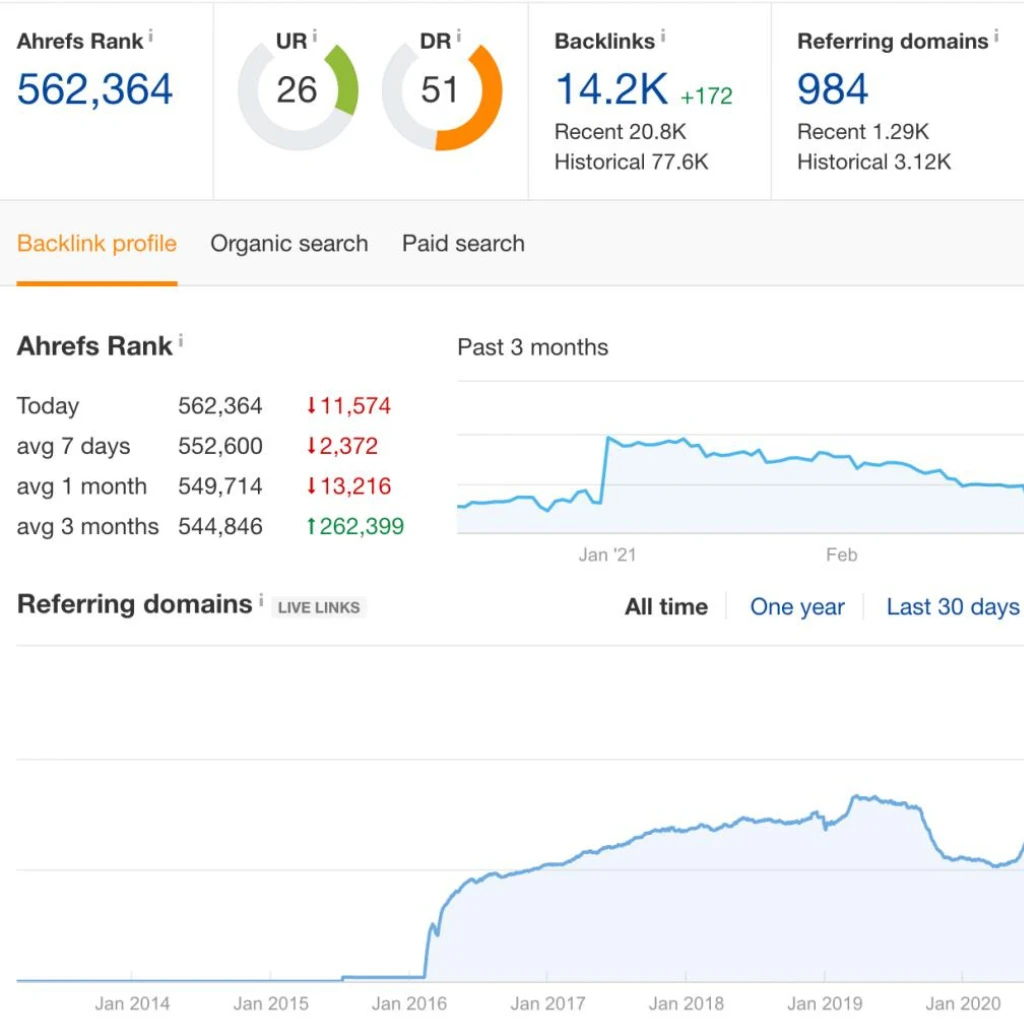1024x1024 pixels.
Task: Click avg 1 month value 549,714
Action: click(220, 487)
